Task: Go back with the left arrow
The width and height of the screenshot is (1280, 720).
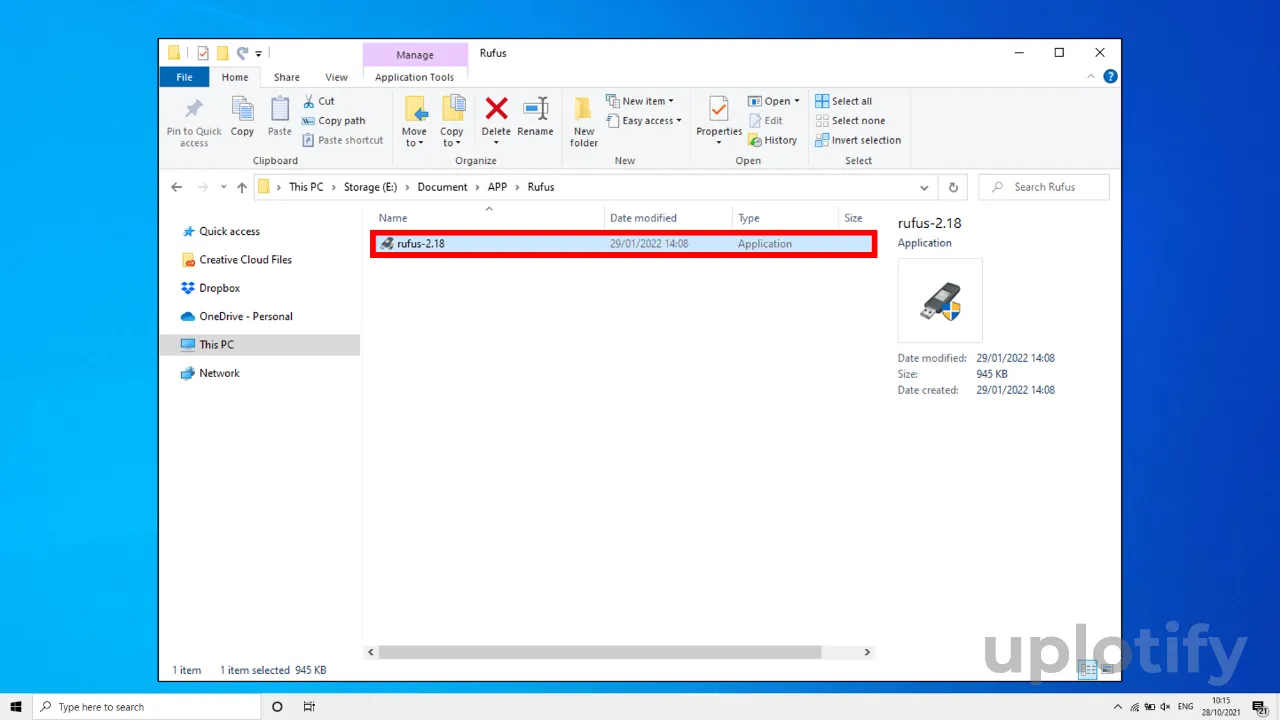Action: coord(177,187)
